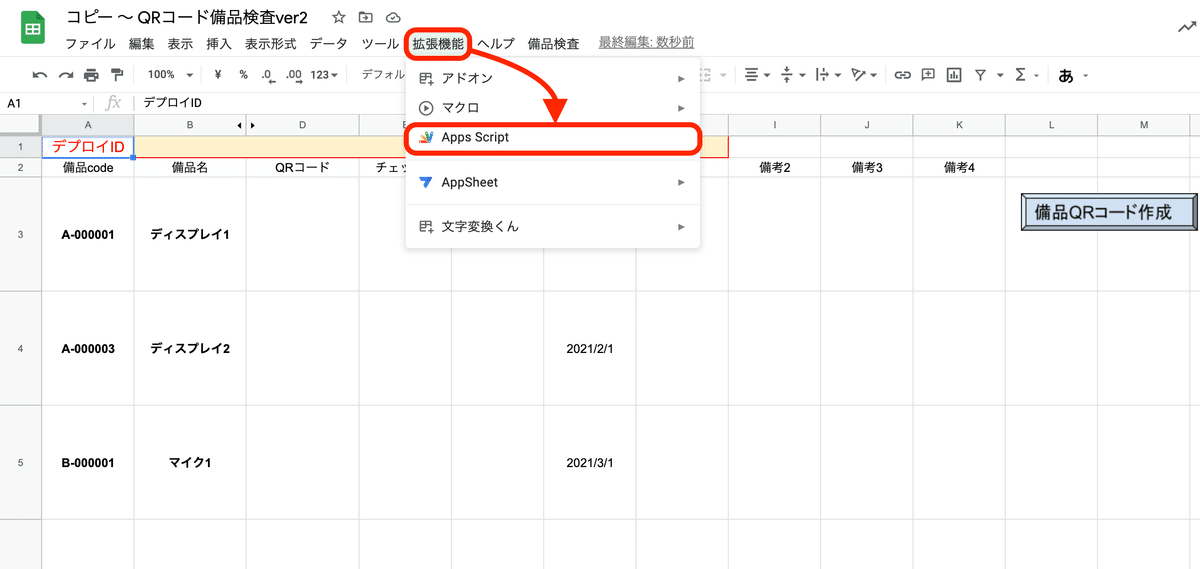1200x569 pixels.
Task: Select the B-000001 cell
Action: tap(88, 462)
